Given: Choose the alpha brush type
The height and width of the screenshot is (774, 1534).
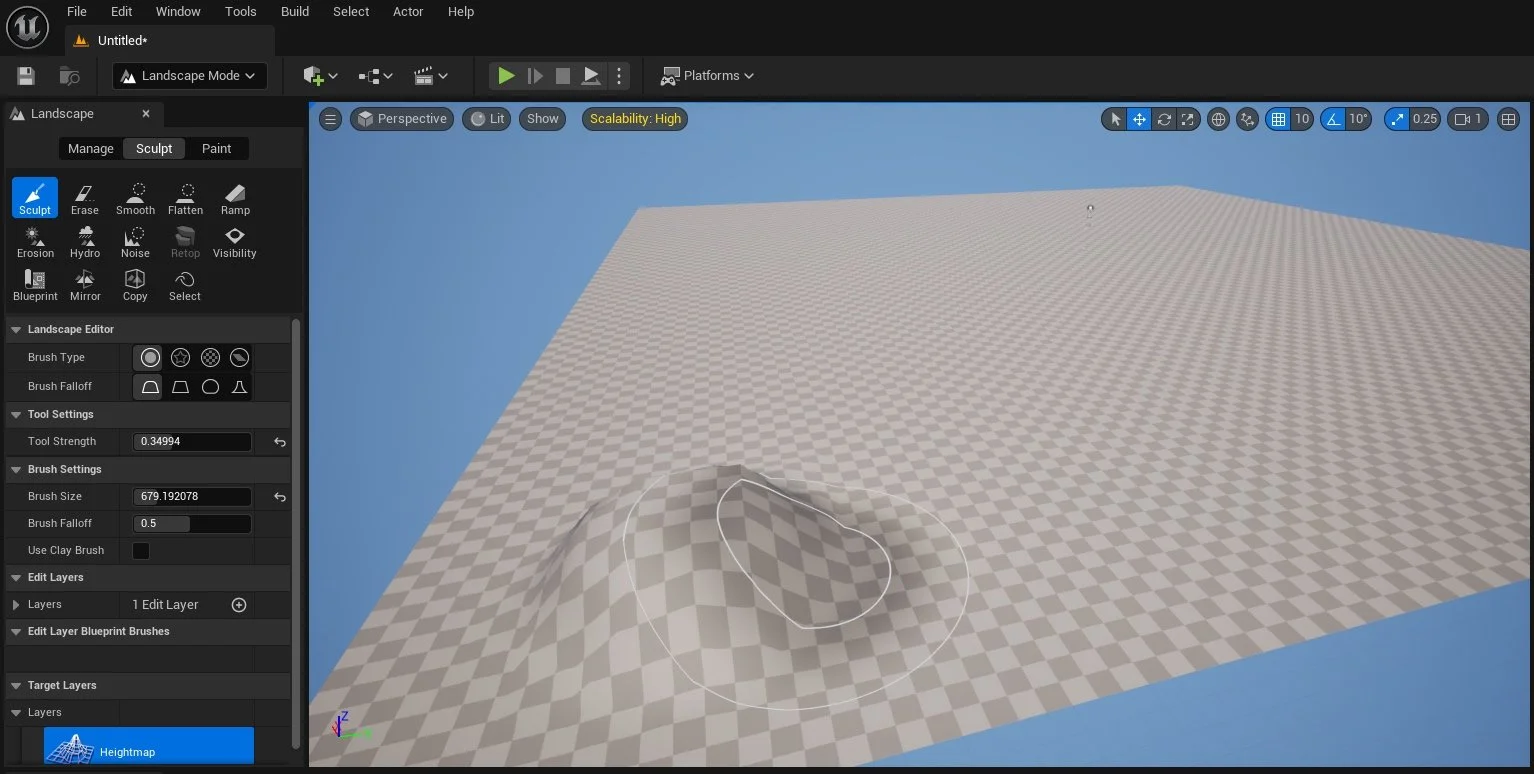Looking at the screenshot, I should click(180, 357).
